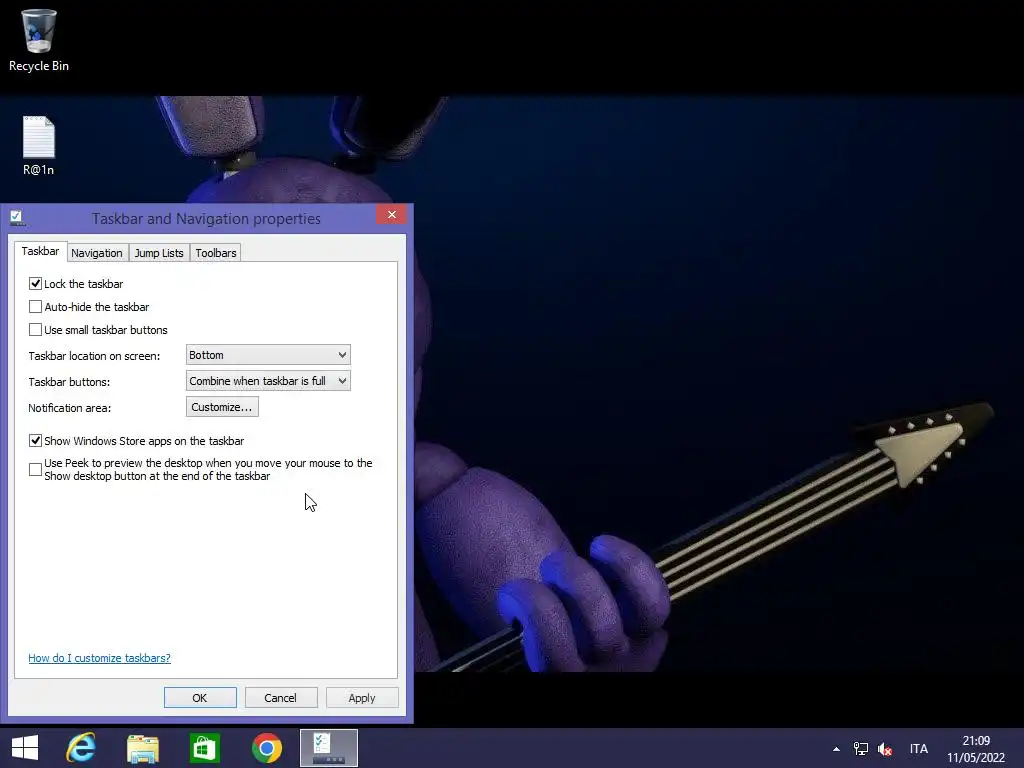Open Taskbar location on screen dropdown
1024x768 pixels.
(268, 355)
